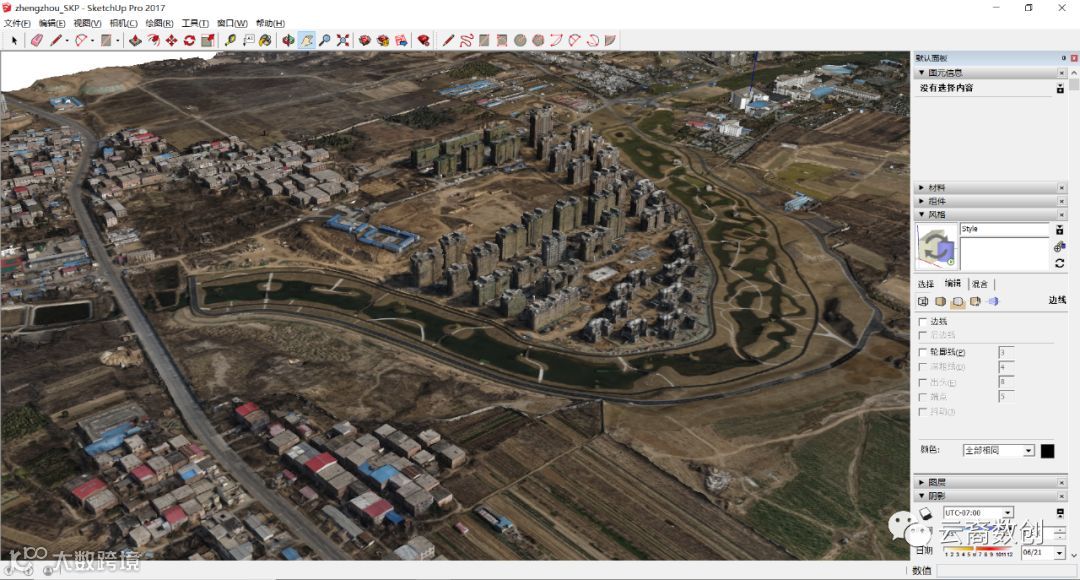Choose the Line pencil tool in main toolbar
Screen dimensions: 1080x580
coord(56,41)
